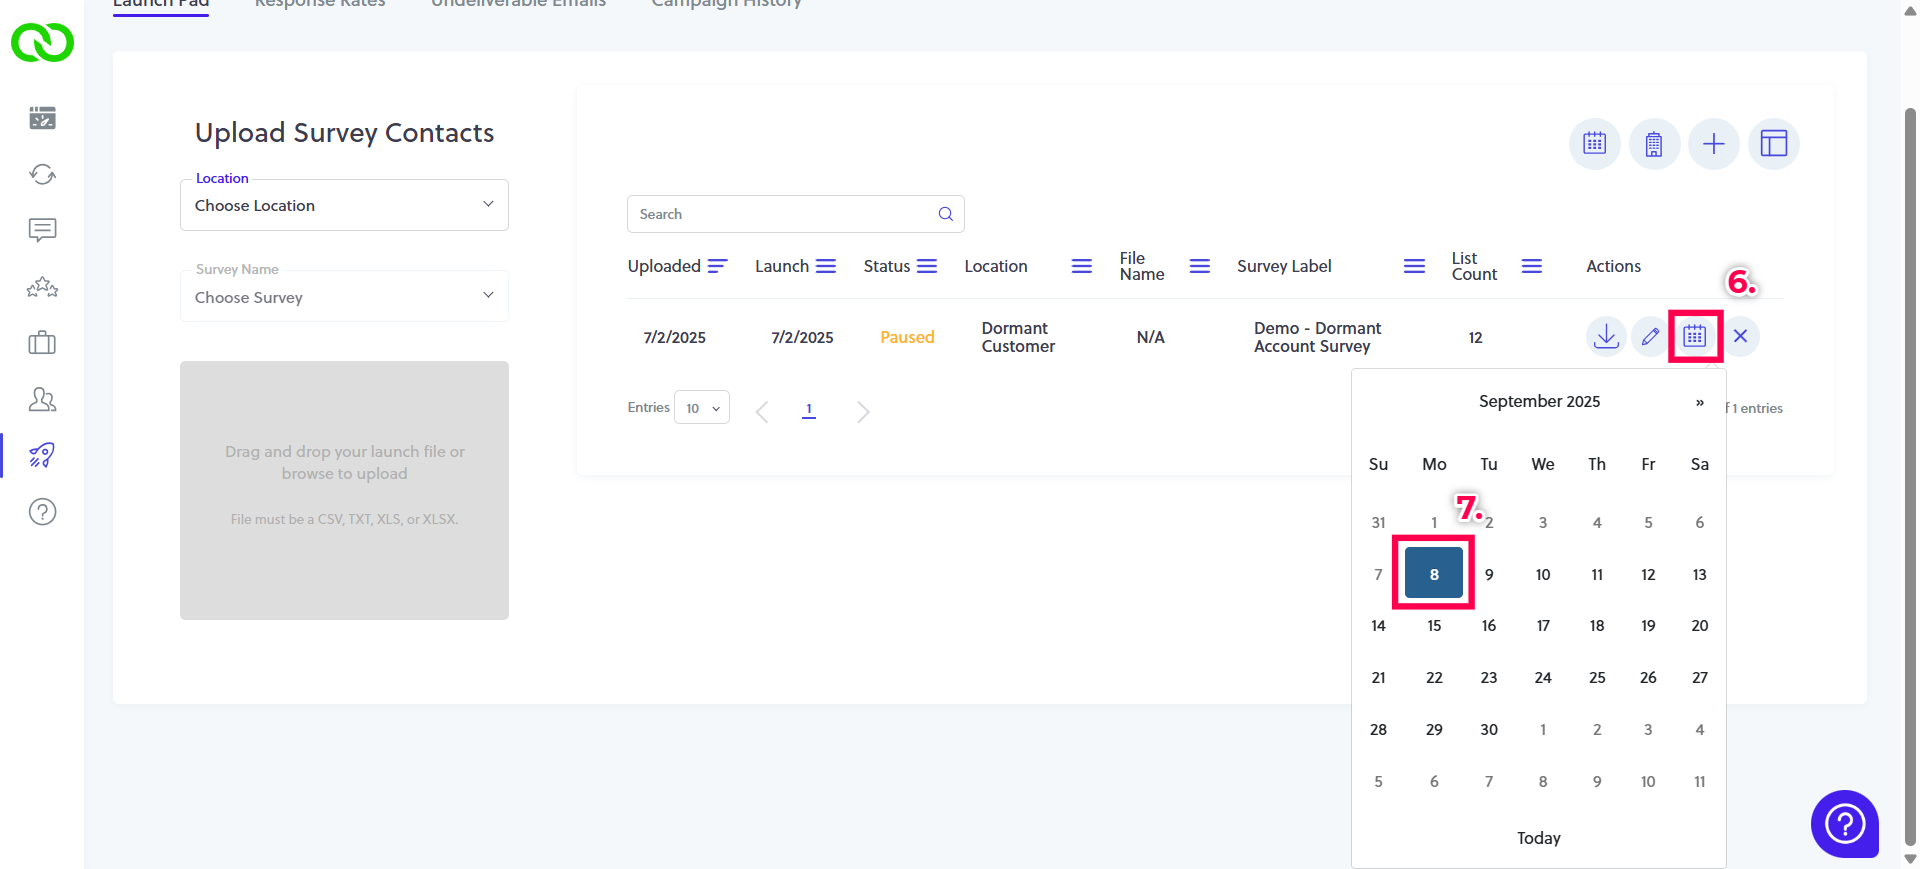The width and height of the screenshot is (1920, 869).
Task: Click the plus icon above the table
Action: pyautogui.click(x=1713, y=144)
